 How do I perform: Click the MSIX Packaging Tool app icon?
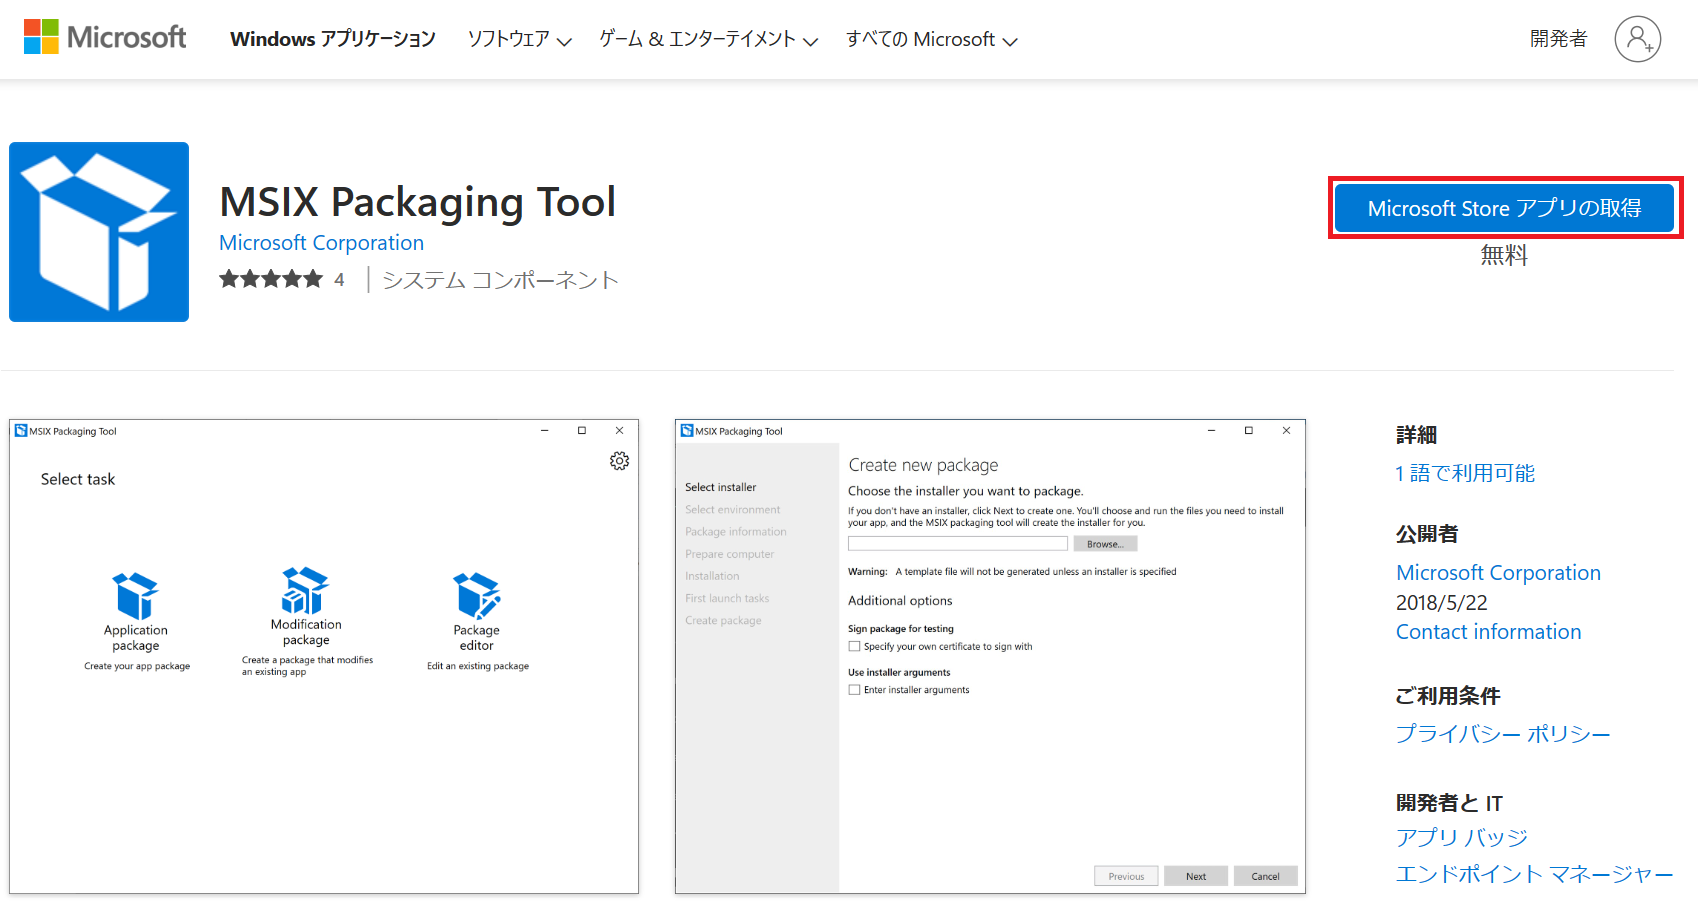[x=99, y=232]
